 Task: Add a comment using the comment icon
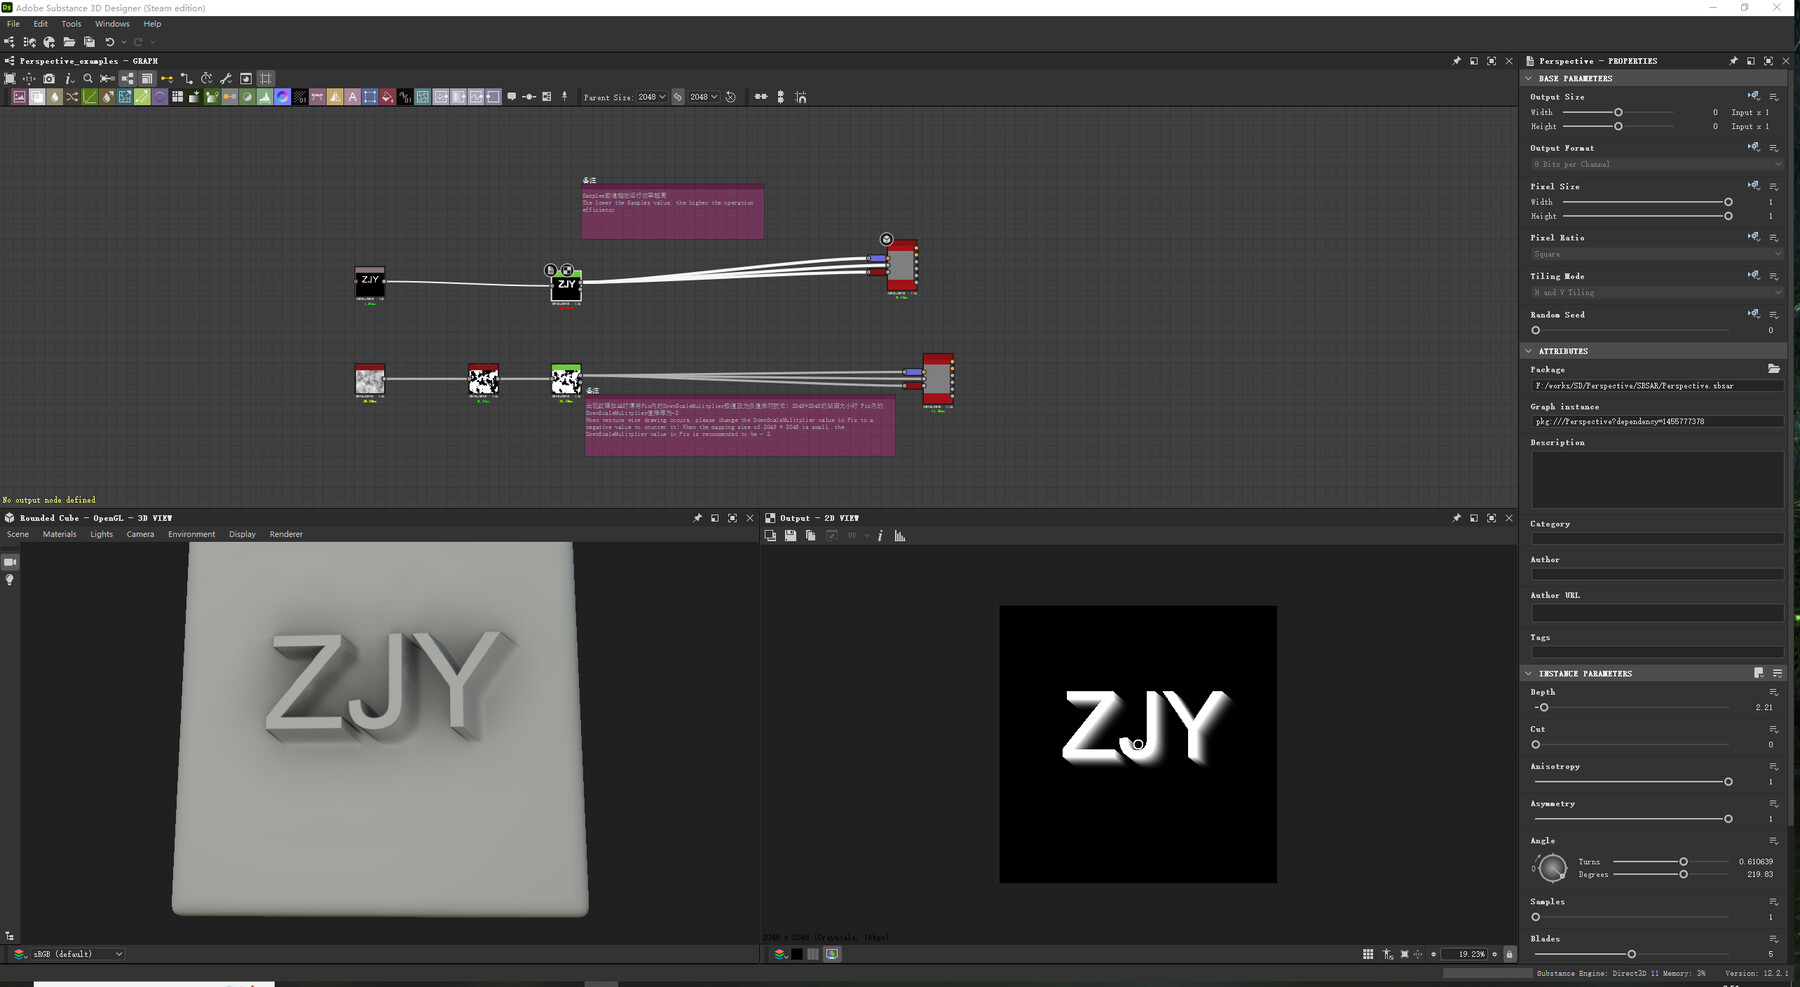(x=513, y=96)
